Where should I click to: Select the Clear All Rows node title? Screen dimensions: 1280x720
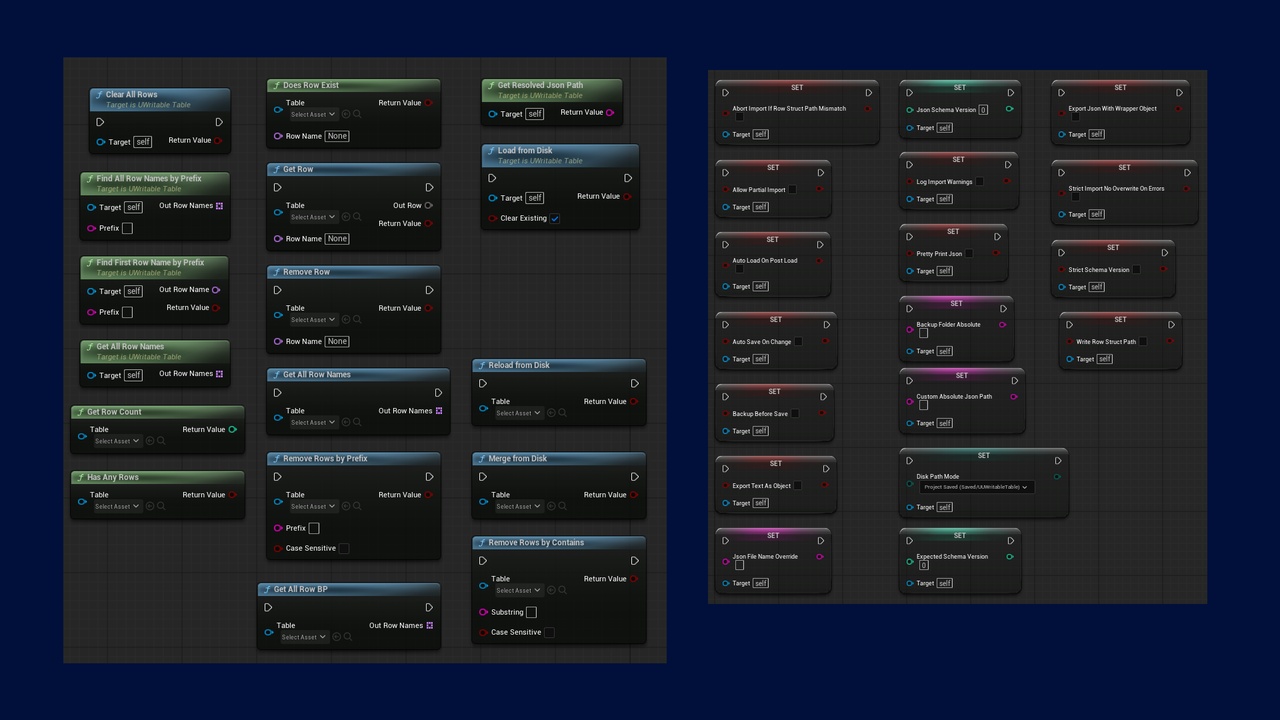(x=131, y=94)
